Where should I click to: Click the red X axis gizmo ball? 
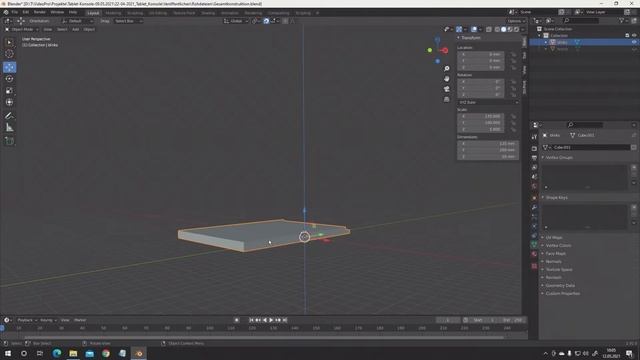(x=445, y=51)
